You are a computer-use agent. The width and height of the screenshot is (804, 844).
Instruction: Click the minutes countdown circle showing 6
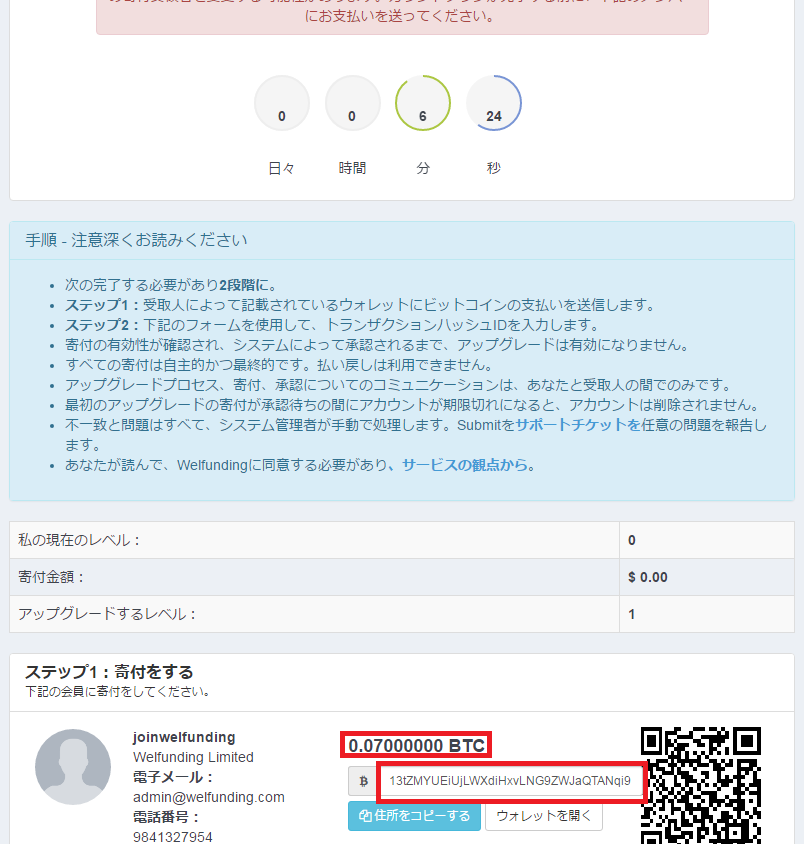(x=423, y=103)
